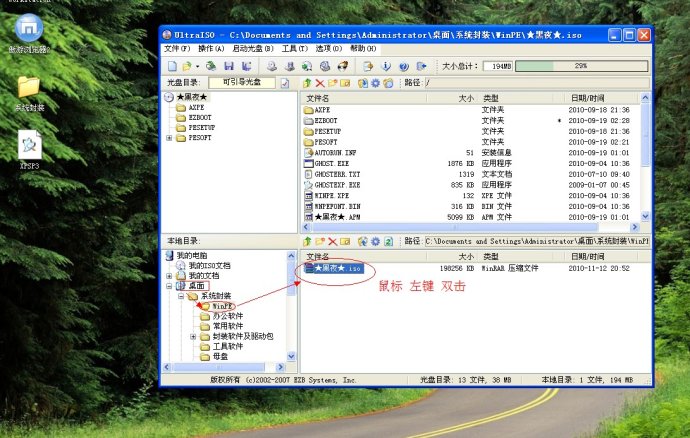
Task: Open the 工具(T) menu
Action: click(x=295, y=48)
